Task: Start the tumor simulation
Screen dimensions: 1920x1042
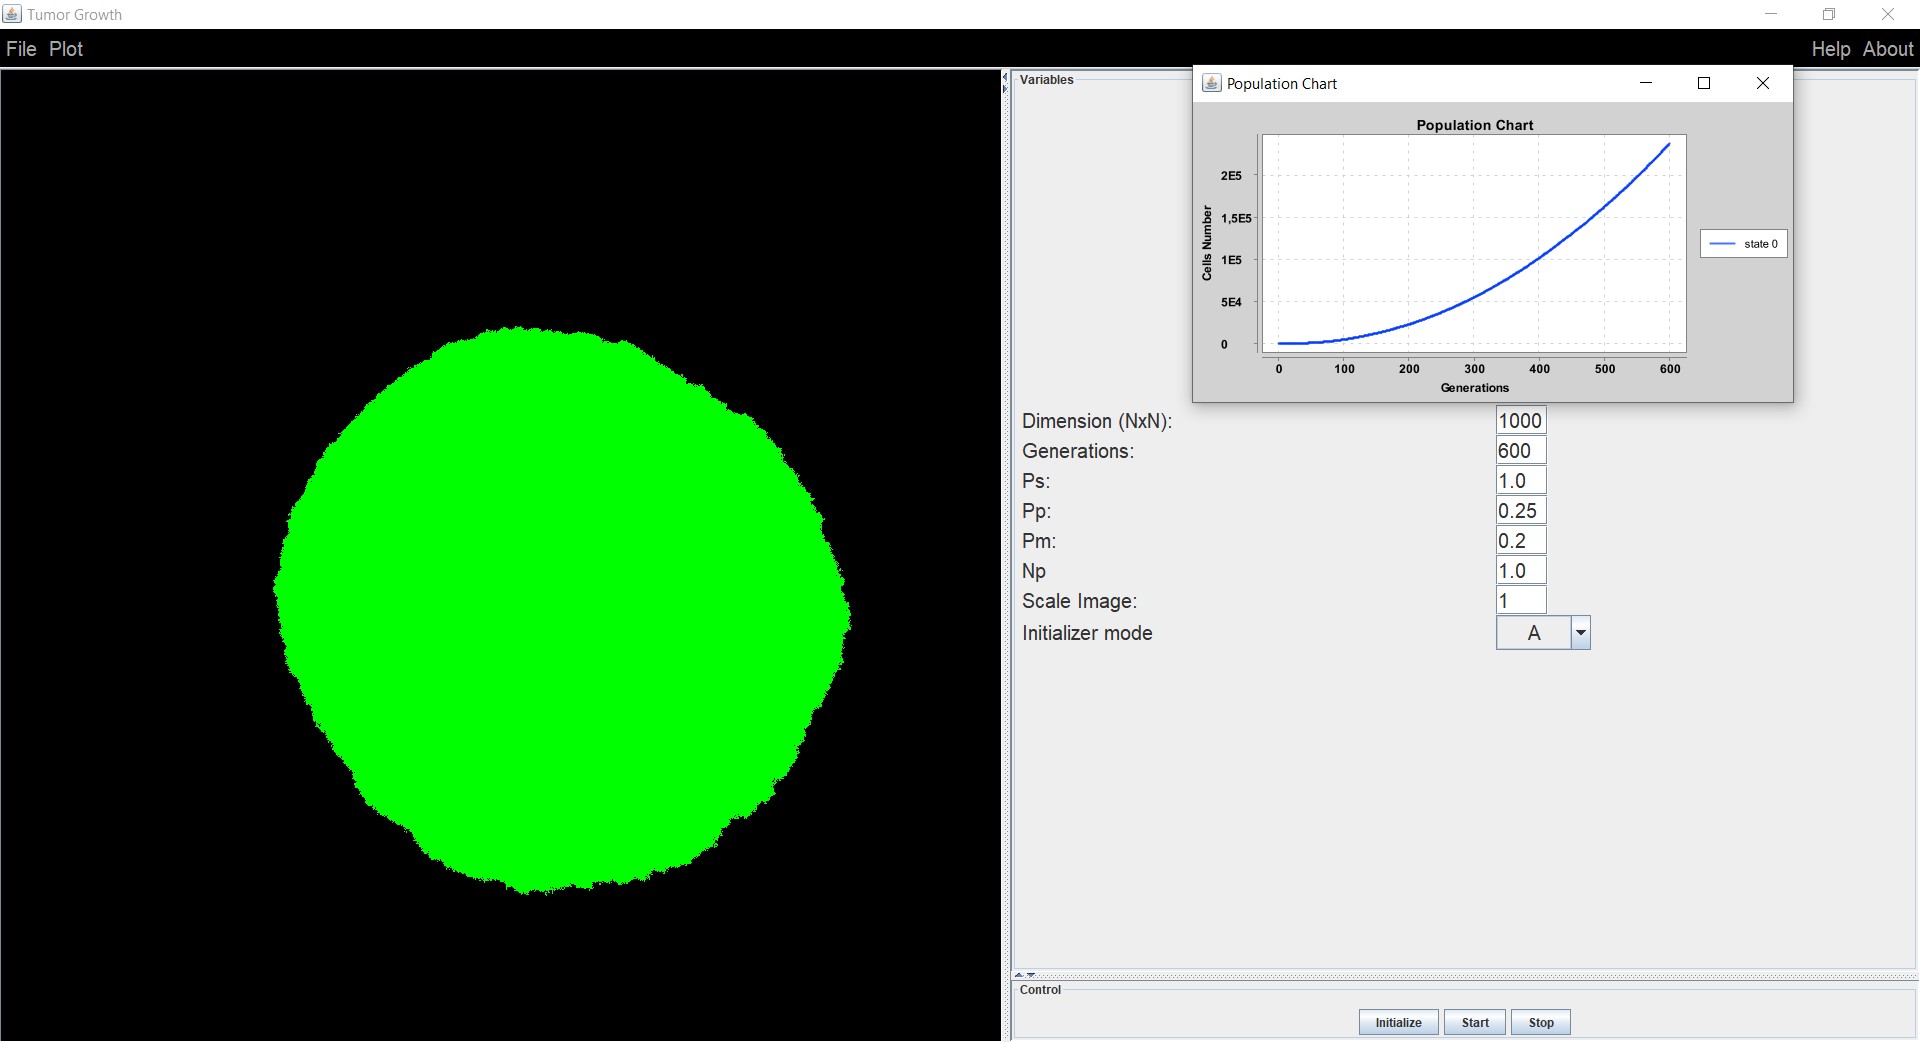Action: pyautogui.click(x=1475, y=1022)
